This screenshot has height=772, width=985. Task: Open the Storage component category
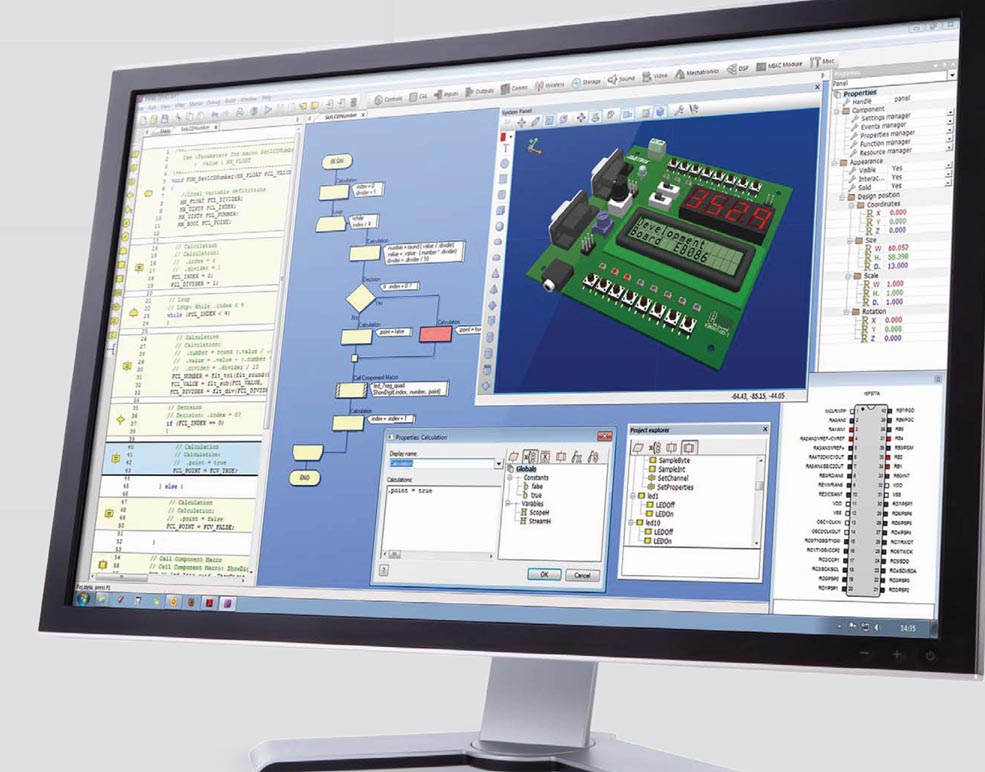point(585,82)
